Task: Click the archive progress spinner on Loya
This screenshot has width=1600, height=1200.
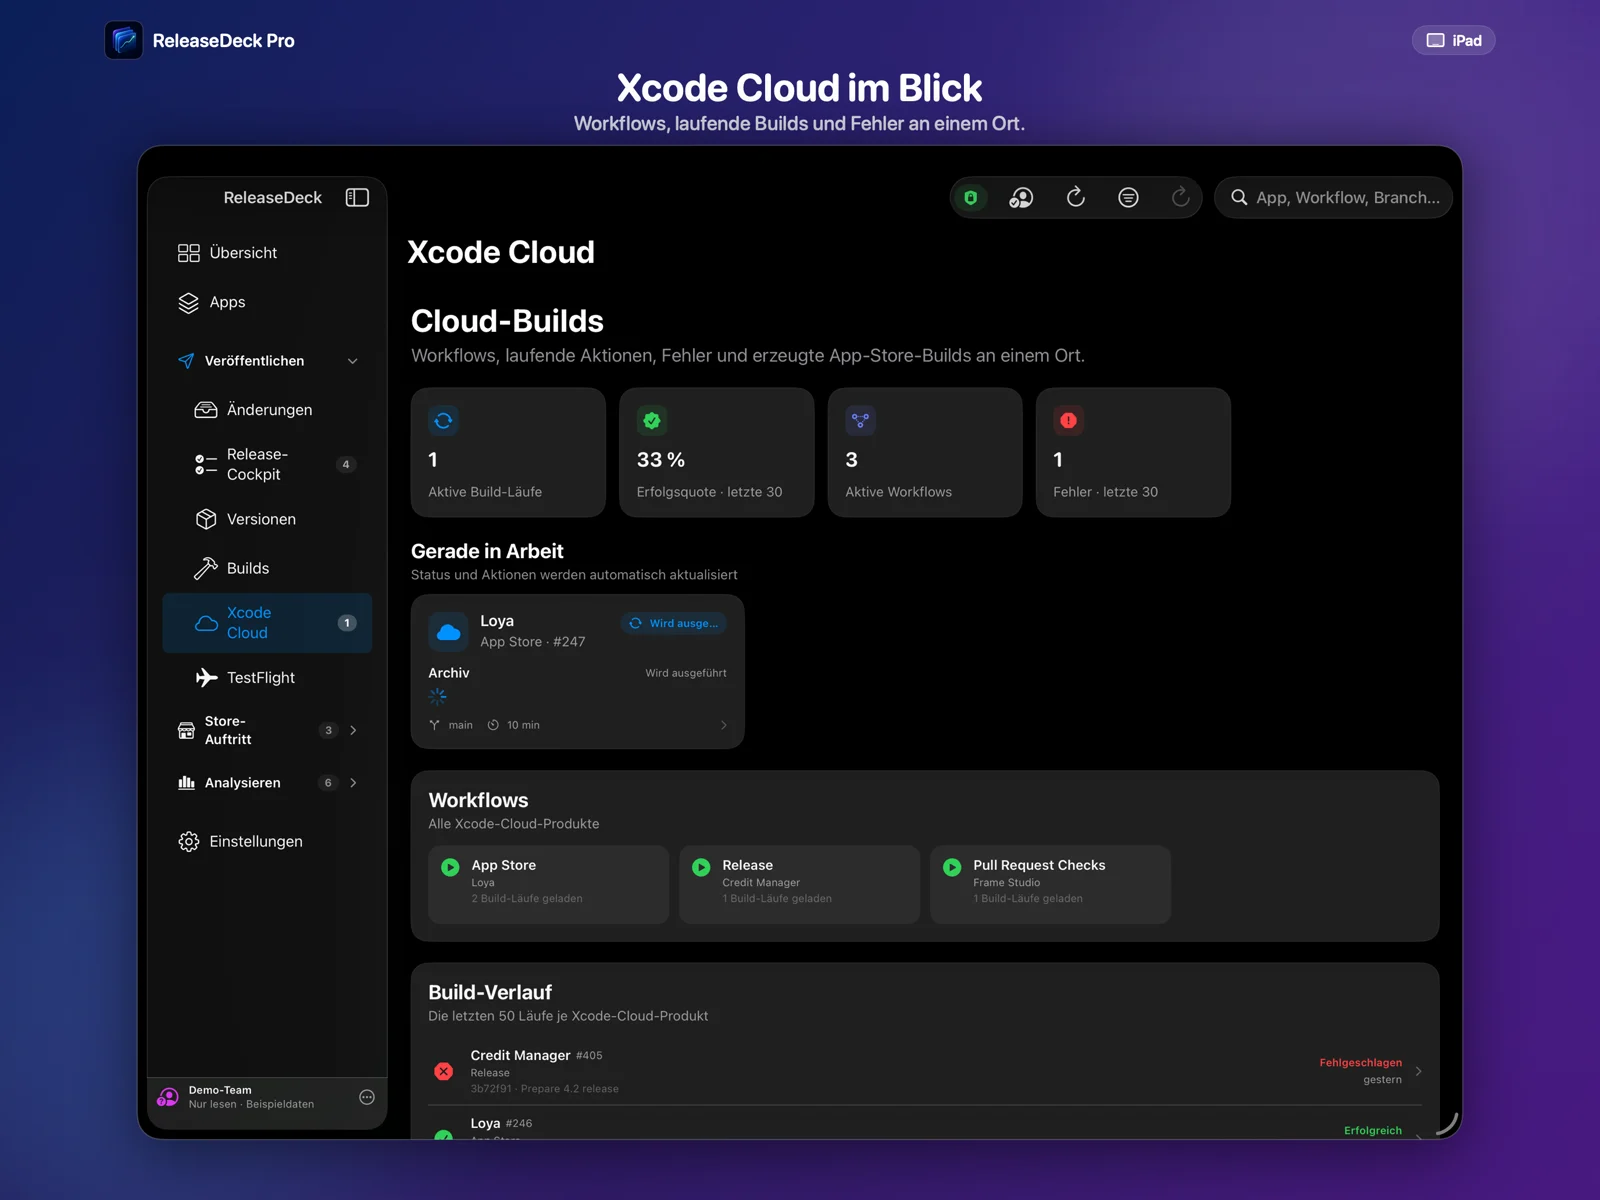Action: click(x=437, y=696)
